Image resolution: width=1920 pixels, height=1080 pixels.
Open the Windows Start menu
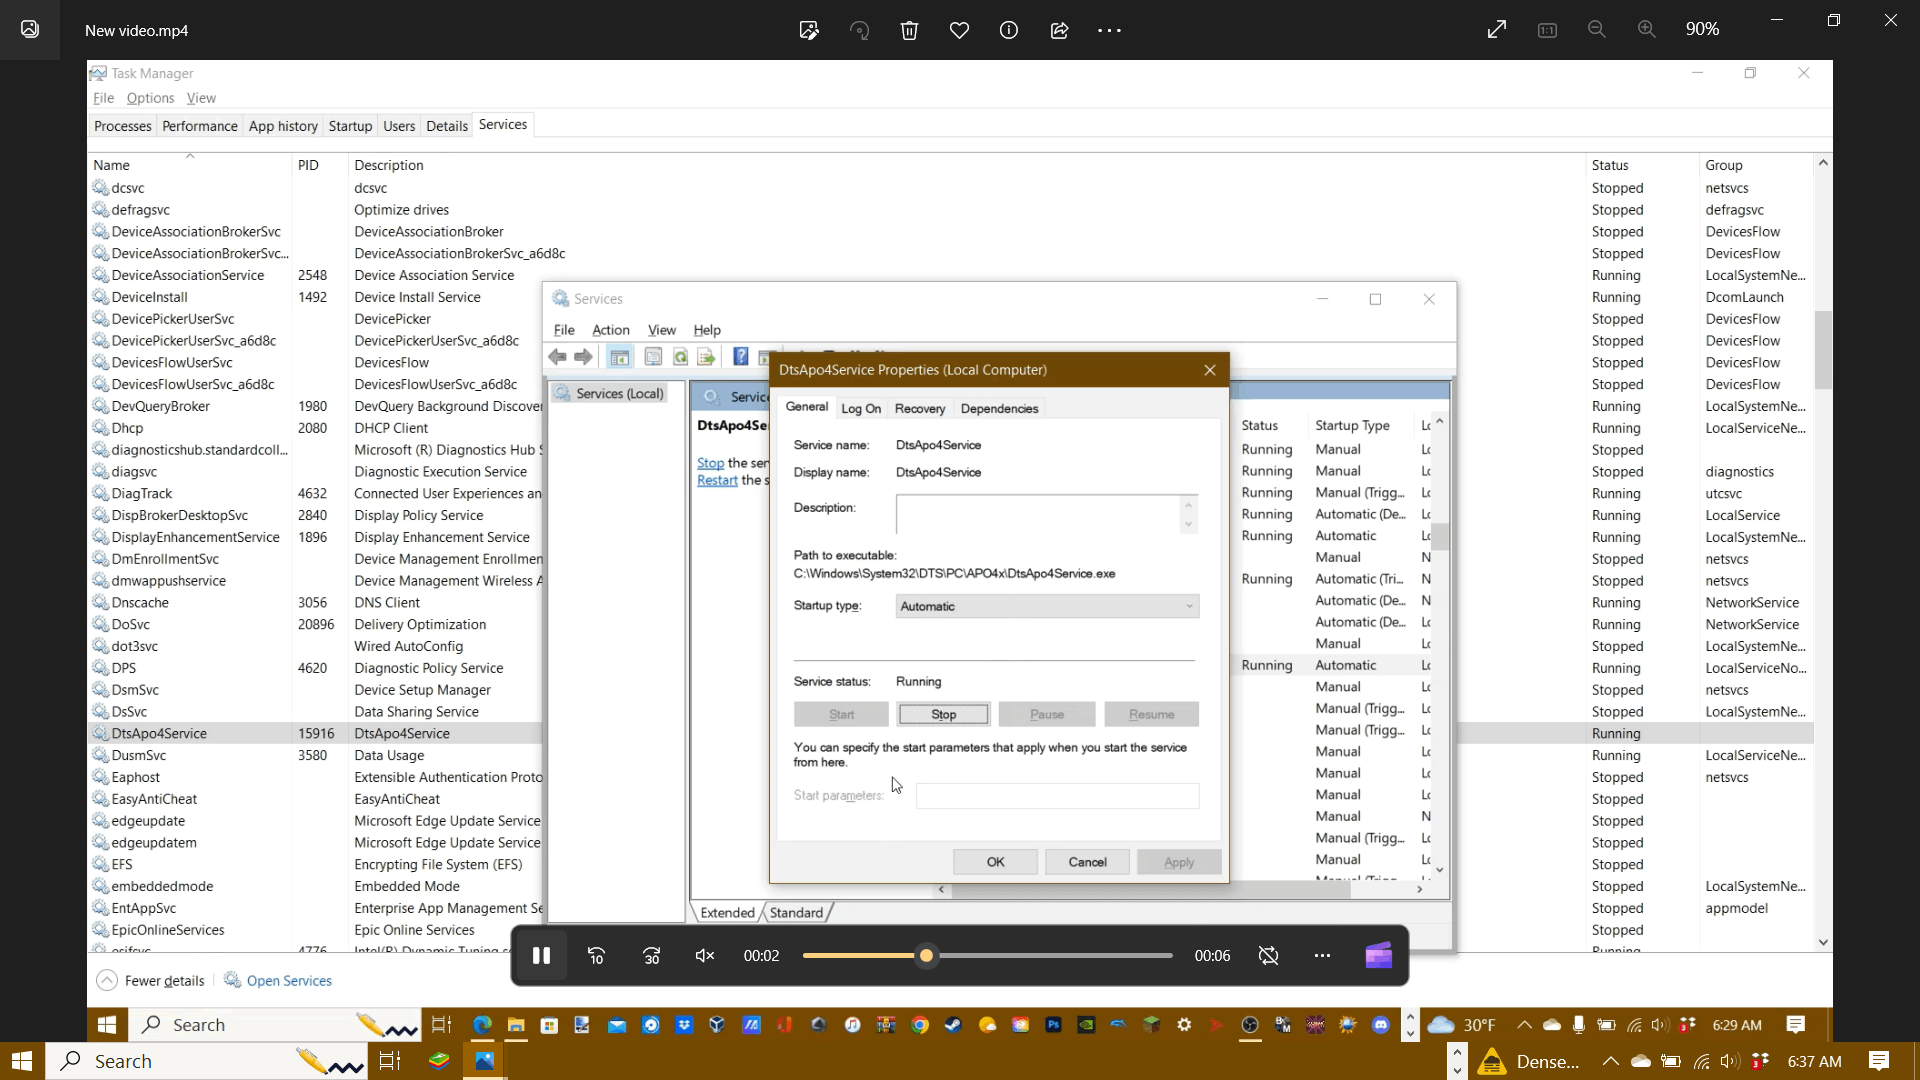tap(22, 1061)
